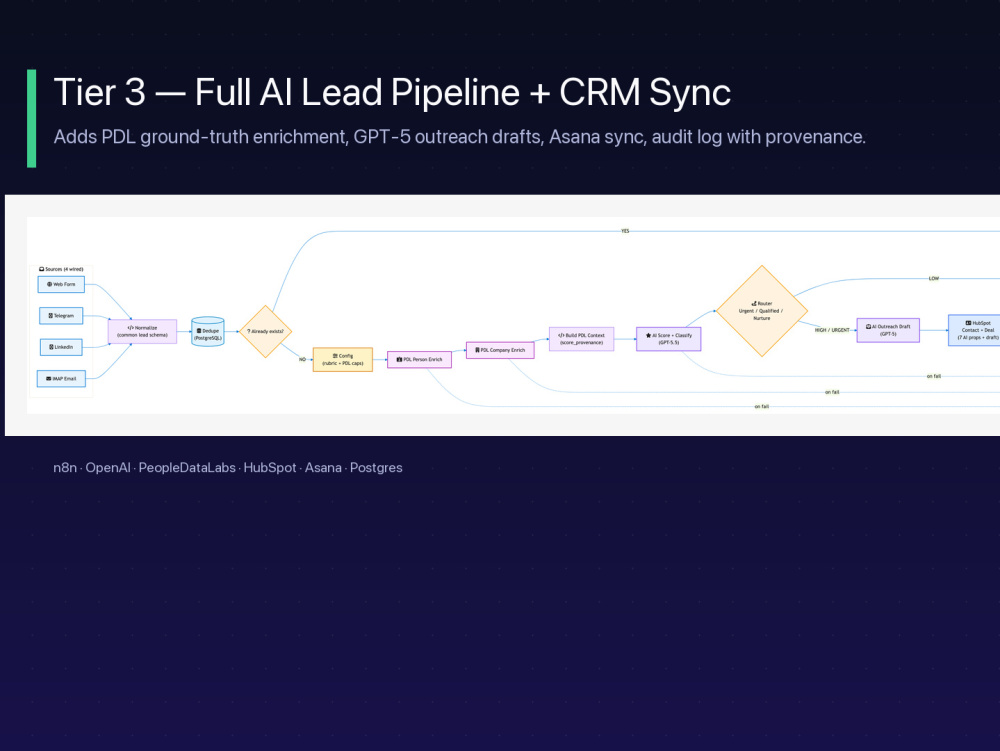Click the Sources (4 wired) group label
This screenshot has width=1000, height=751.
click(61, 269)
